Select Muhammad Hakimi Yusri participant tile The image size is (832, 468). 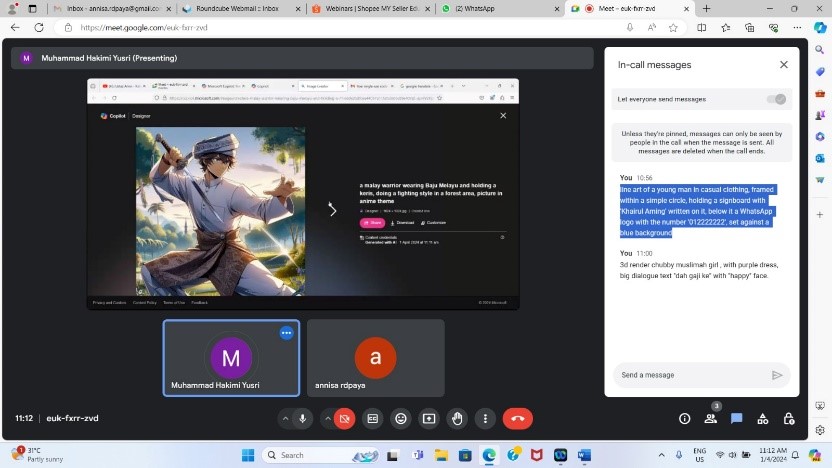(x=231, y=358)
